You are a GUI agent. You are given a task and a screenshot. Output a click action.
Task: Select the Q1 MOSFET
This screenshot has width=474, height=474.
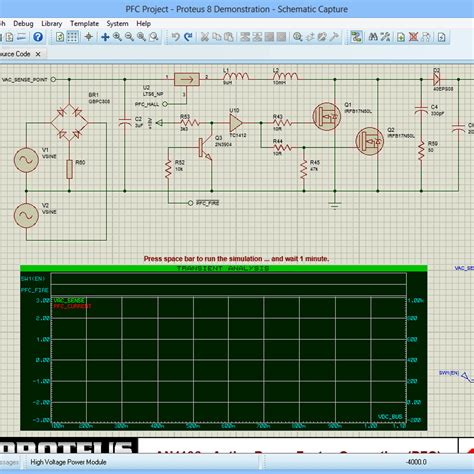coord(327,117)
